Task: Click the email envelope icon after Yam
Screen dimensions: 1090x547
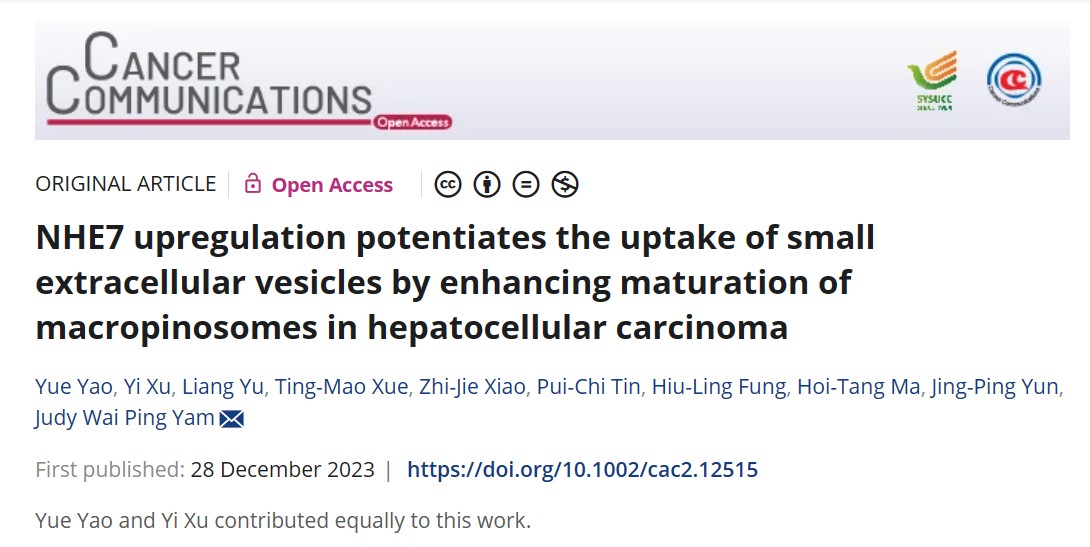Action: 232,419
